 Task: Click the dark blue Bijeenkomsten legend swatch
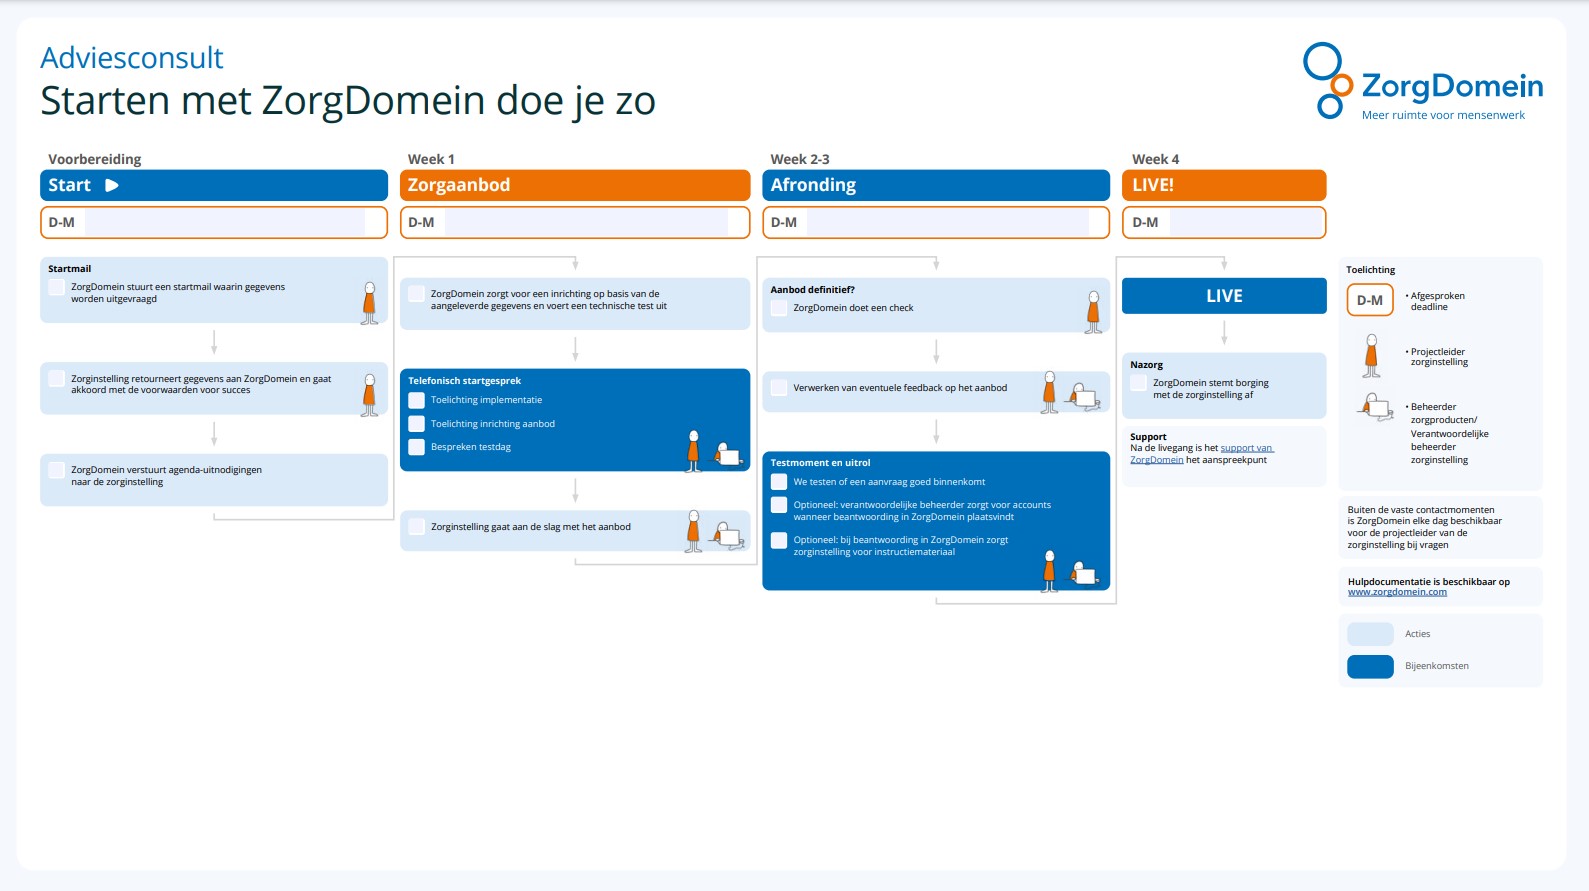click(x=1370, y=666)
